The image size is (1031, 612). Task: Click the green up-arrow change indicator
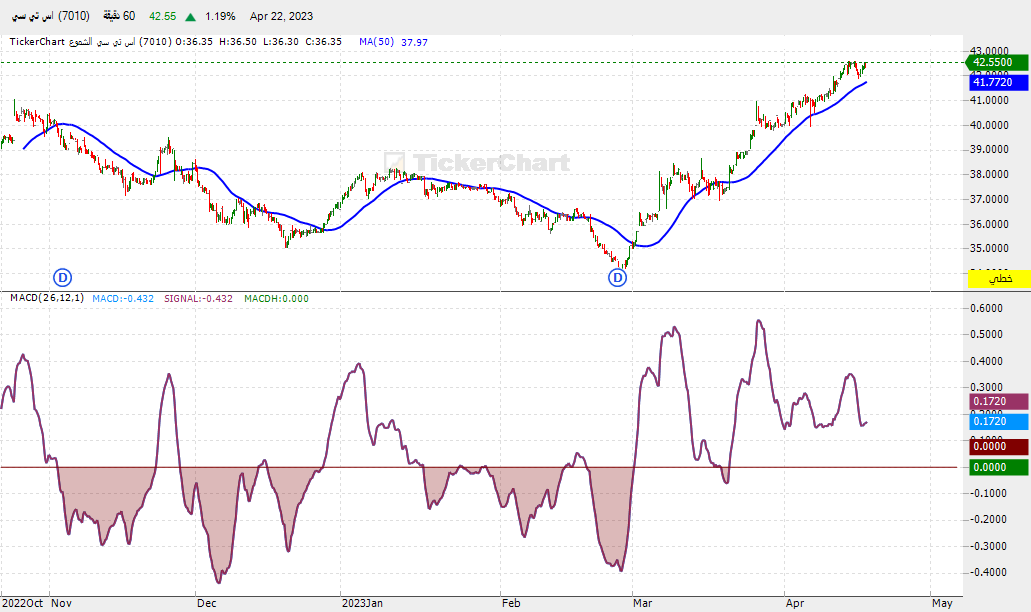pos(190,16)
